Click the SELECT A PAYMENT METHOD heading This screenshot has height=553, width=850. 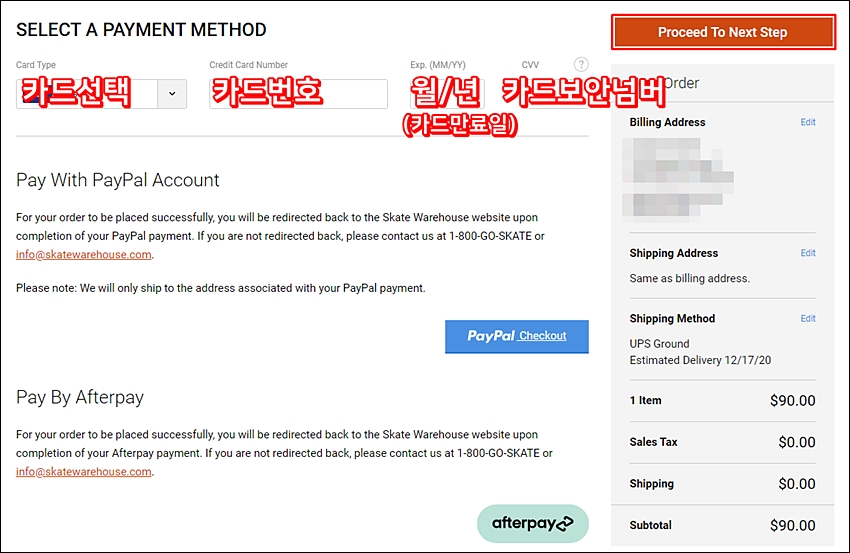click(141, 30)
